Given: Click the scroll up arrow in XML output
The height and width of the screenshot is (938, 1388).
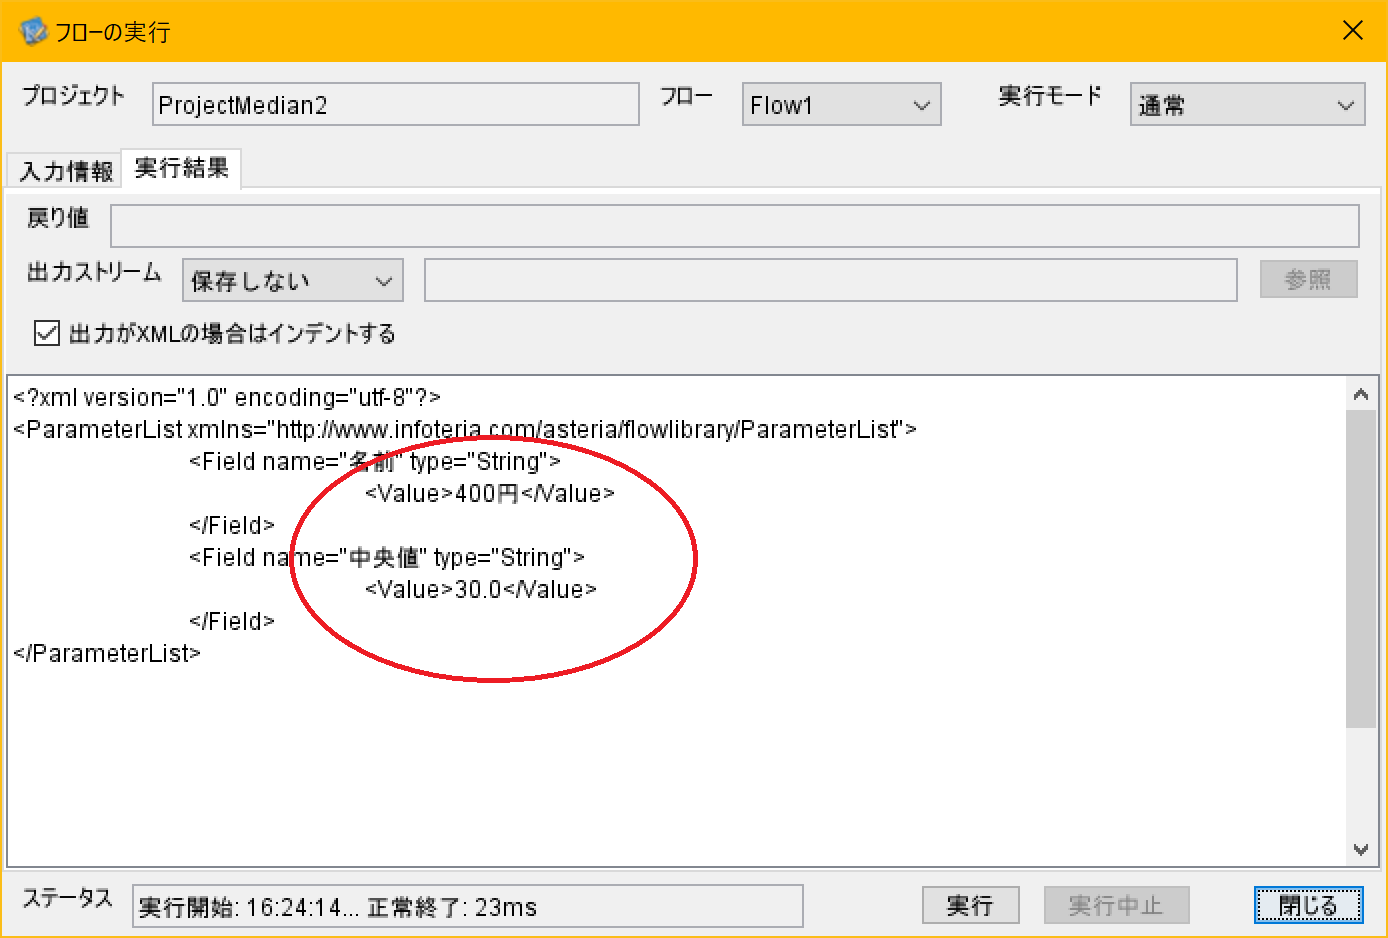Looking at the screenshot, I should pos(1361,394).
